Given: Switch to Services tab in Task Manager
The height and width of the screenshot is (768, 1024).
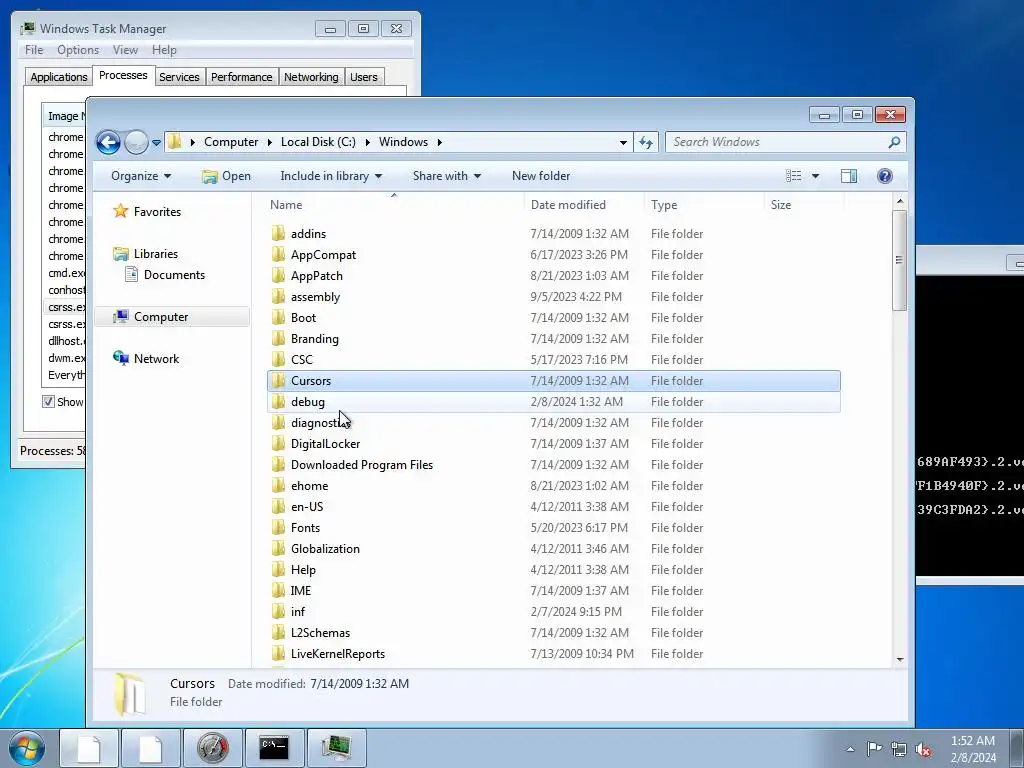Looking at the screenshot, I should pos(179,77).
